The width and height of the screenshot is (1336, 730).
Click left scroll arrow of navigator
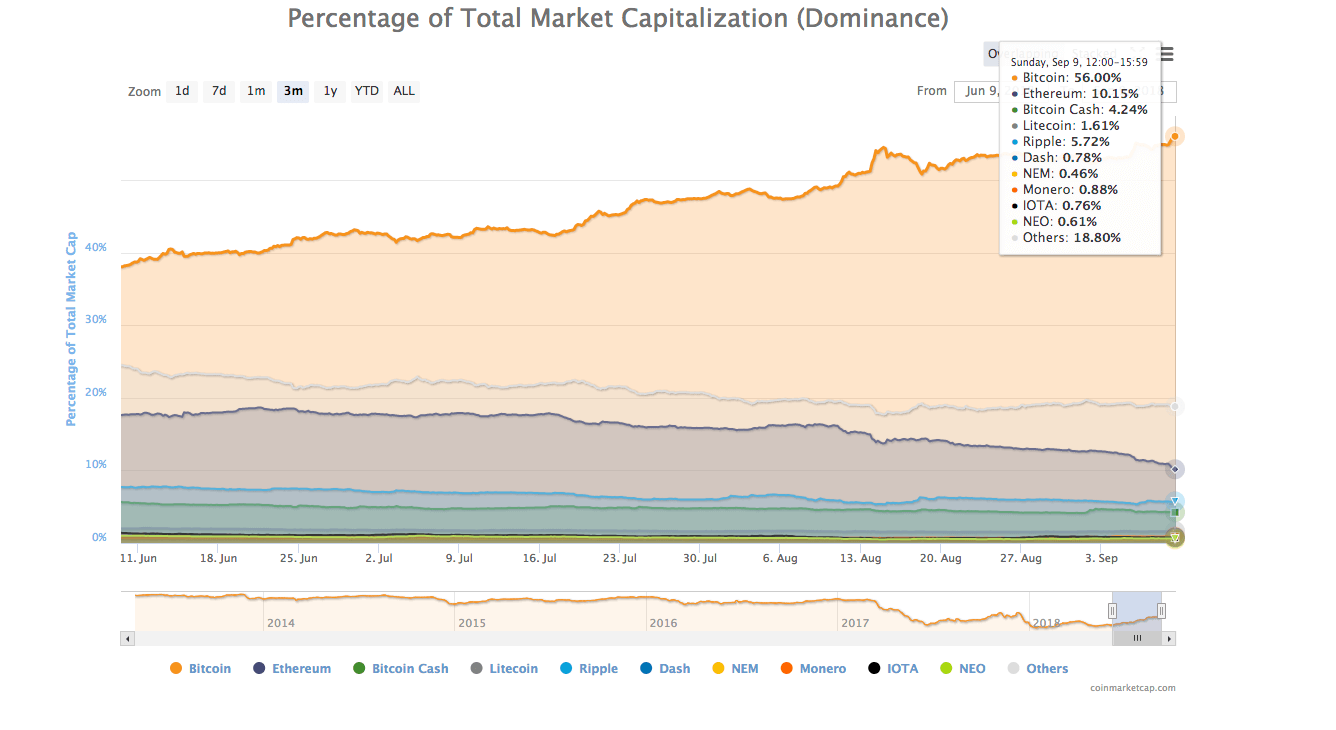[x=127, y=638]
